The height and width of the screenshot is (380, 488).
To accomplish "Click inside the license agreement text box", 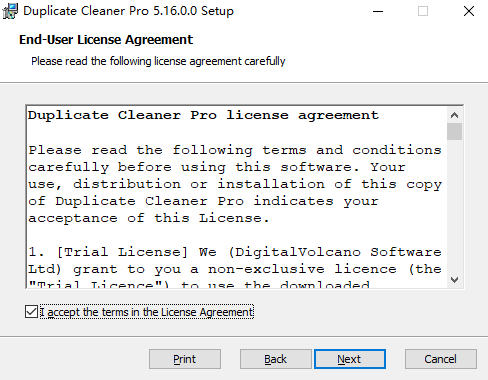I will click(236, 197).
